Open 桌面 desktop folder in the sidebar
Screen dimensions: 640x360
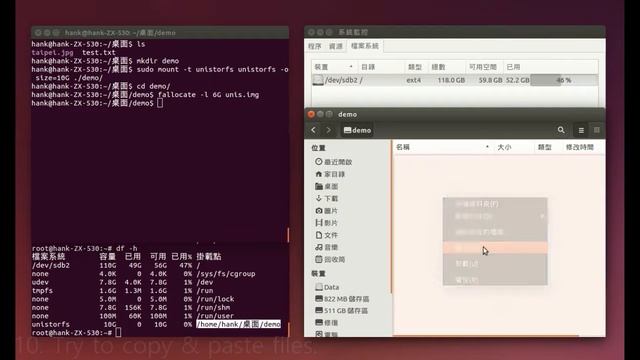point(327,187)
